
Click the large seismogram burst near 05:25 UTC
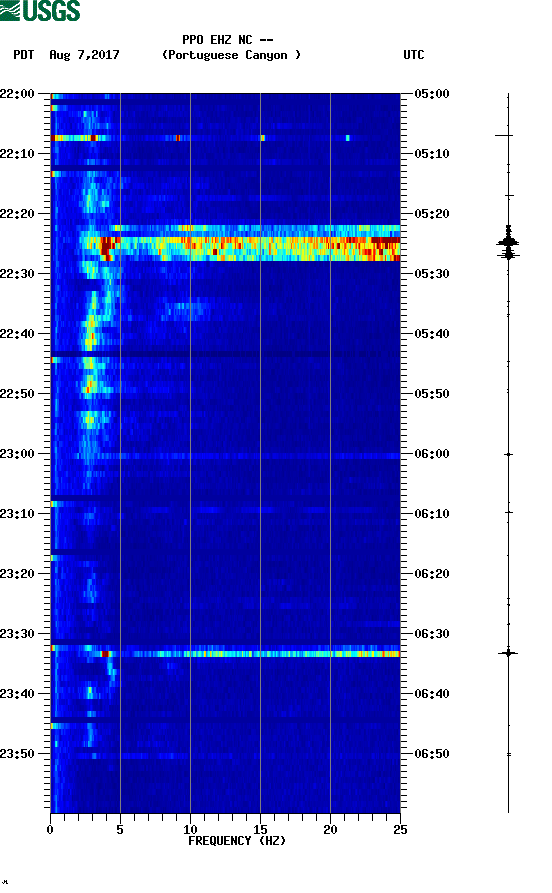tap(508, 243)
